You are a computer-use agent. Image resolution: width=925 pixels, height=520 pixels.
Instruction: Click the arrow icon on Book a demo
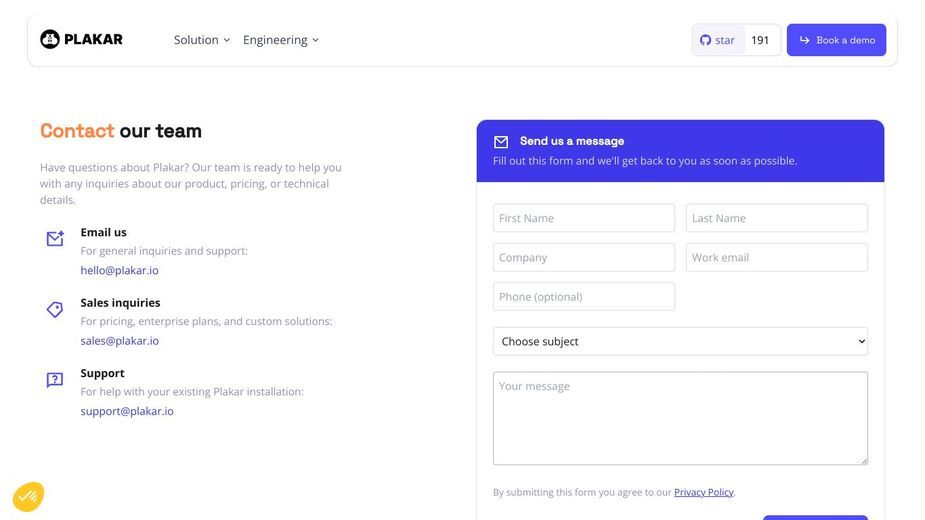pyautogui.click(x=805, y=40)
